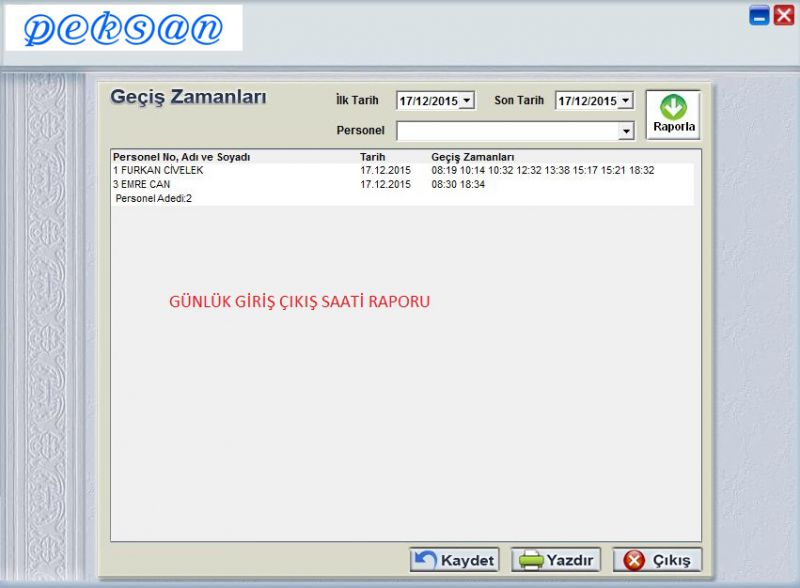Screen dimensions: 800x588
Task: Click the peksan logo
Action: click(x=123, y=28)
